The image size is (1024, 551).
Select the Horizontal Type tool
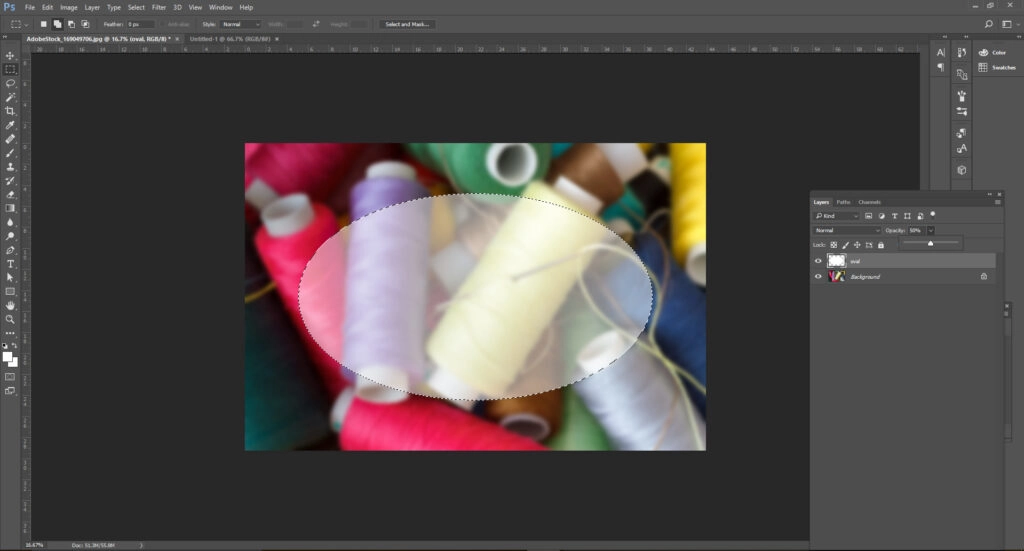[x=10, y=264]
